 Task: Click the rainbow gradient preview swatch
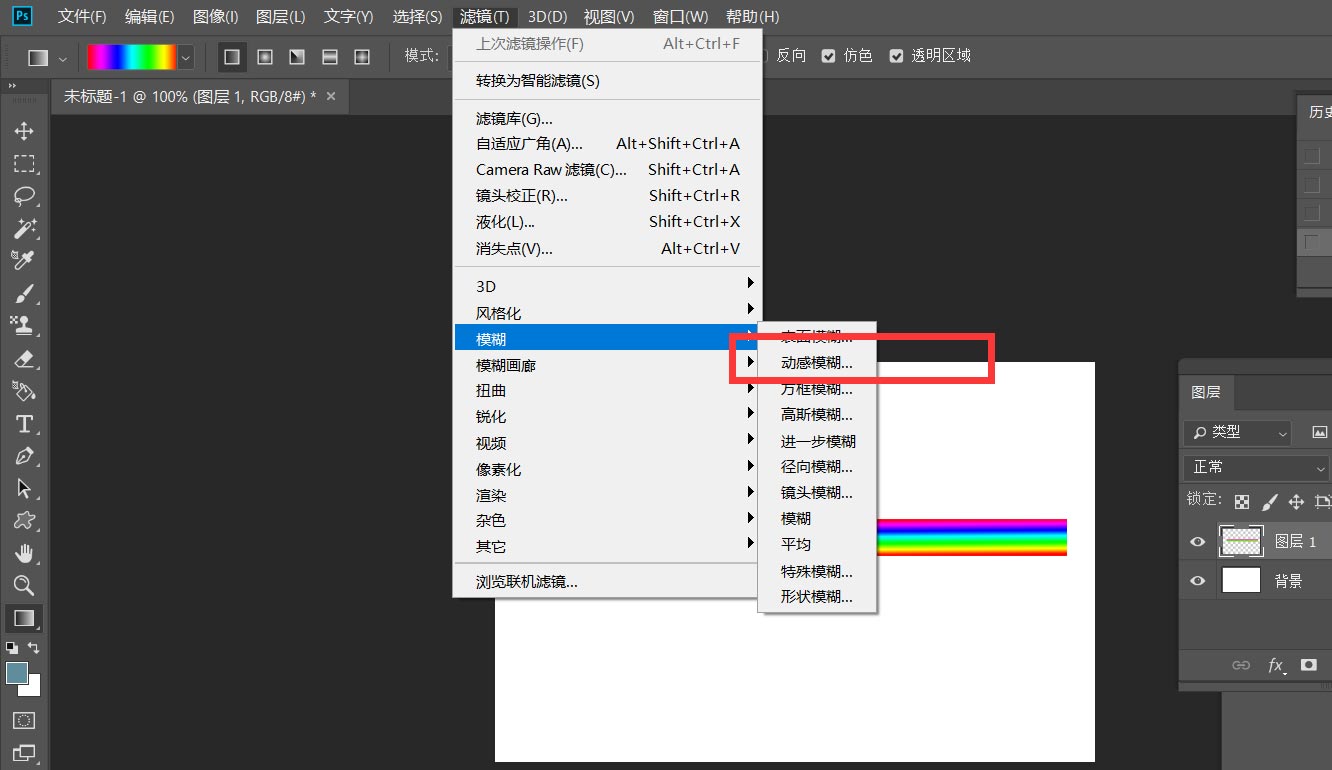(131, 57)
